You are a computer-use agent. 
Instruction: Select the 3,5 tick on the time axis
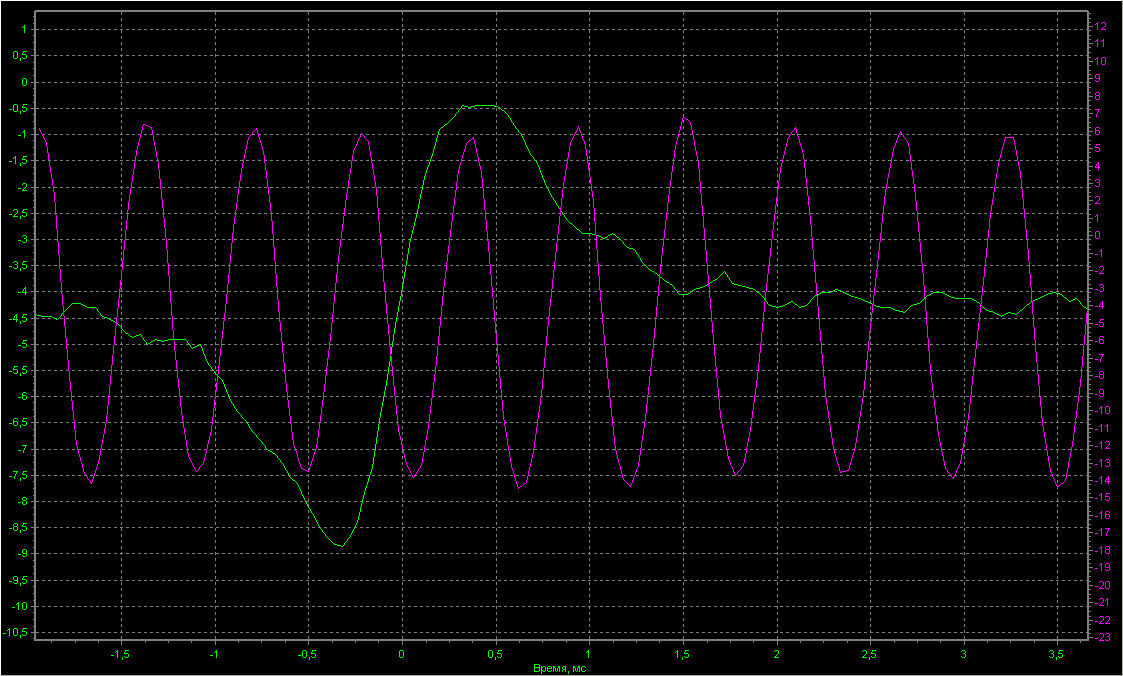pos(1057,654)
